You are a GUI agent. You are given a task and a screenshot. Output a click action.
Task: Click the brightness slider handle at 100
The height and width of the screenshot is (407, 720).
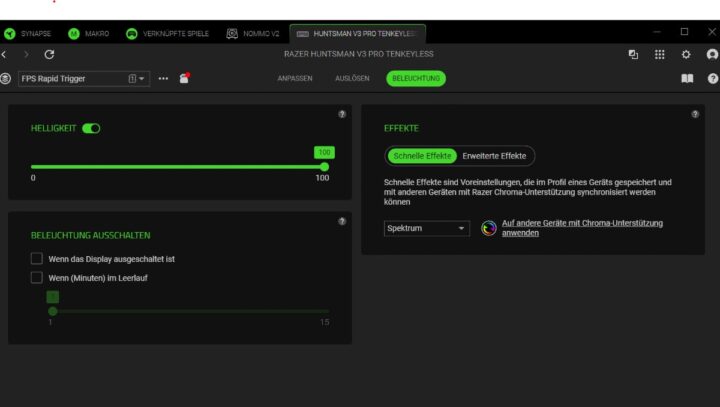coord(324,166)
